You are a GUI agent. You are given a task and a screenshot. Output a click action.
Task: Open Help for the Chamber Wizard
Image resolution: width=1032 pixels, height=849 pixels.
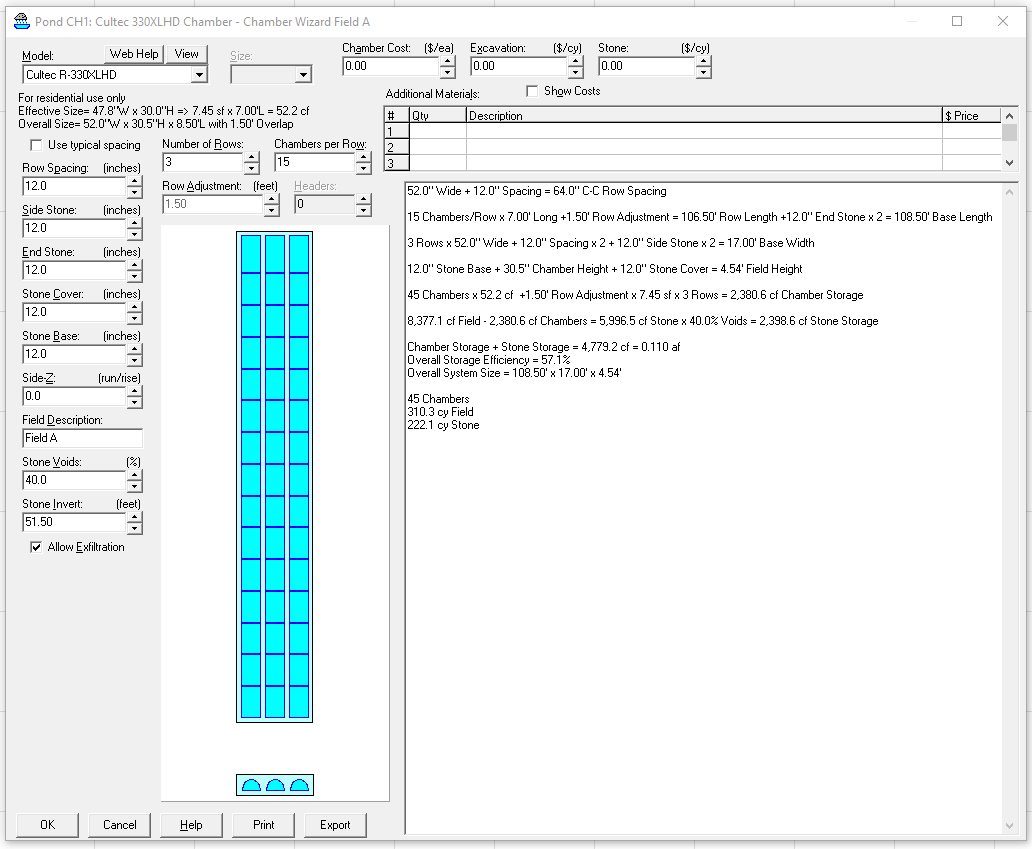(x=191, y=825)
